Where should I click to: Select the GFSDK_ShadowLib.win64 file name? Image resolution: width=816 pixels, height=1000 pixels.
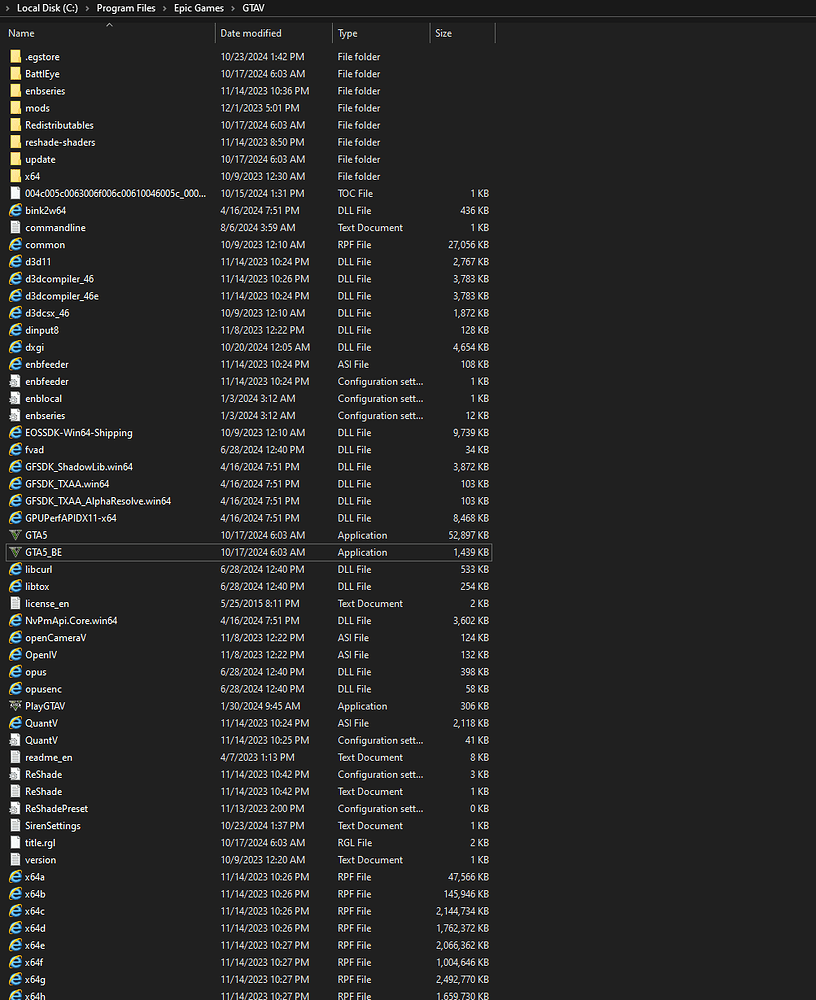point(79,467)
